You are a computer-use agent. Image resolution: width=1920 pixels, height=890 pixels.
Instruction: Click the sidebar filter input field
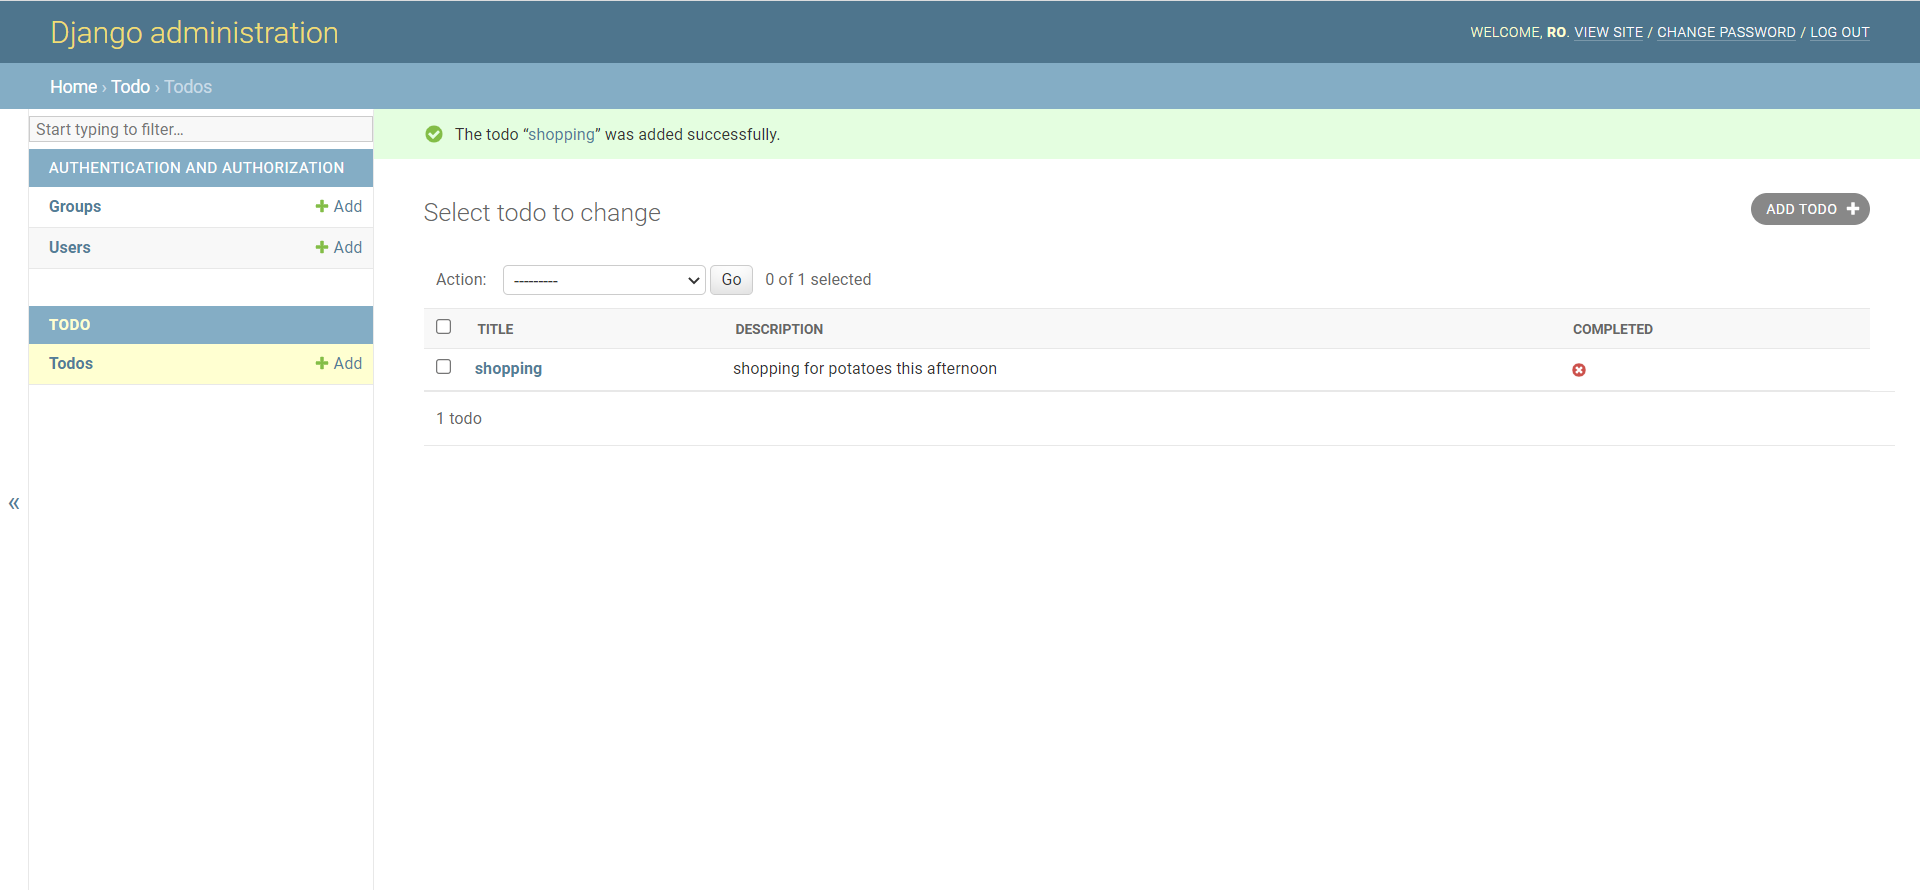(x=201, y=129)
